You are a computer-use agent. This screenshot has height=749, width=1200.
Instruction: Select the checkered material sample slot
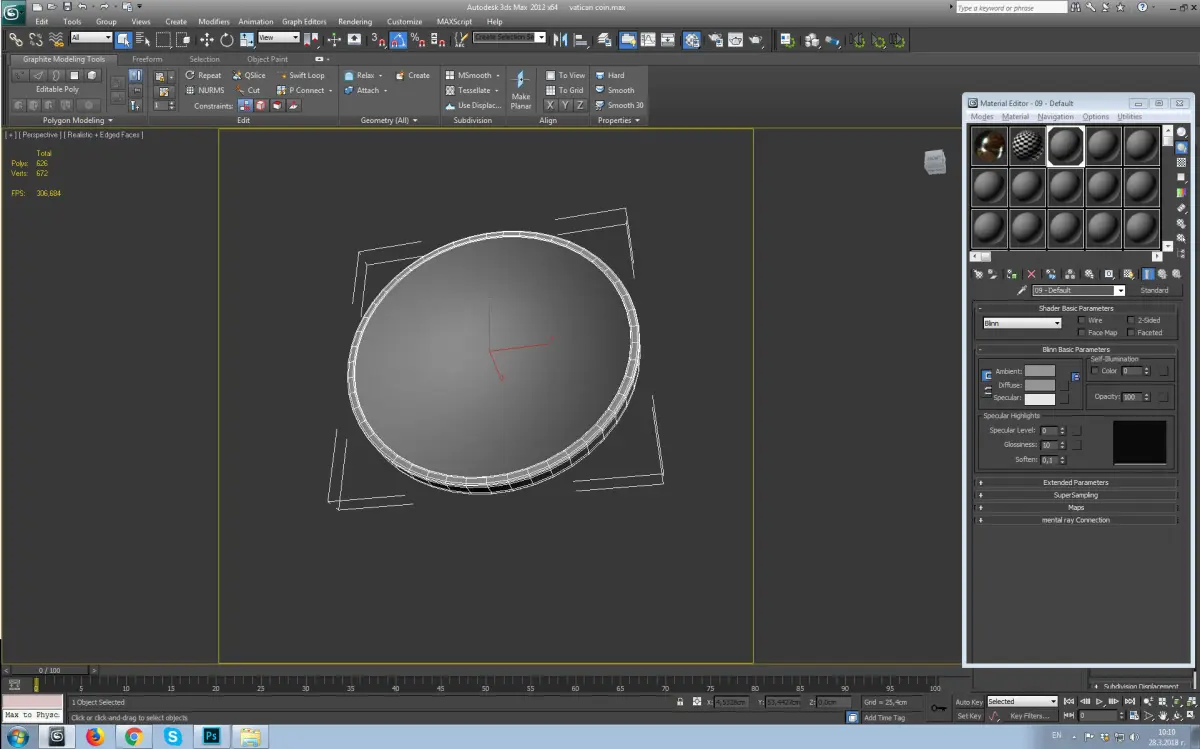[x=1027, y=146]
